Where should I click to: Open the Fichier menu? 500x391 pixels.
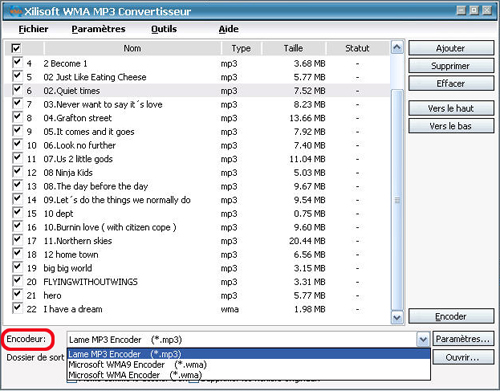[33, 29]
